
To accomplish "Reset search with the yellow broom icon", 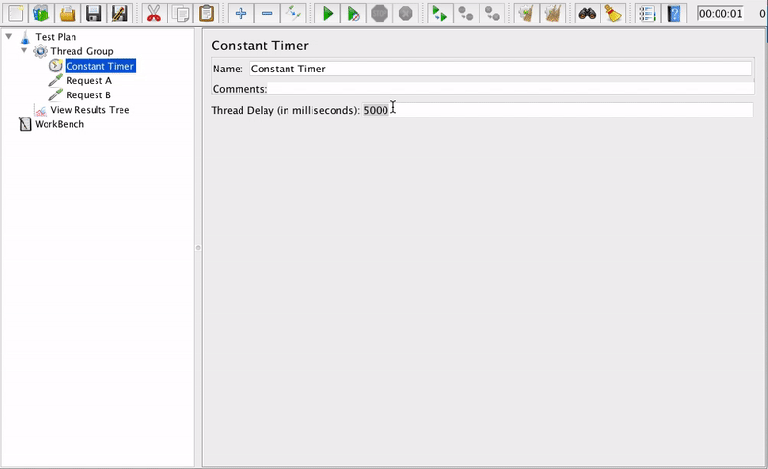I will click(x=613, y=13).
